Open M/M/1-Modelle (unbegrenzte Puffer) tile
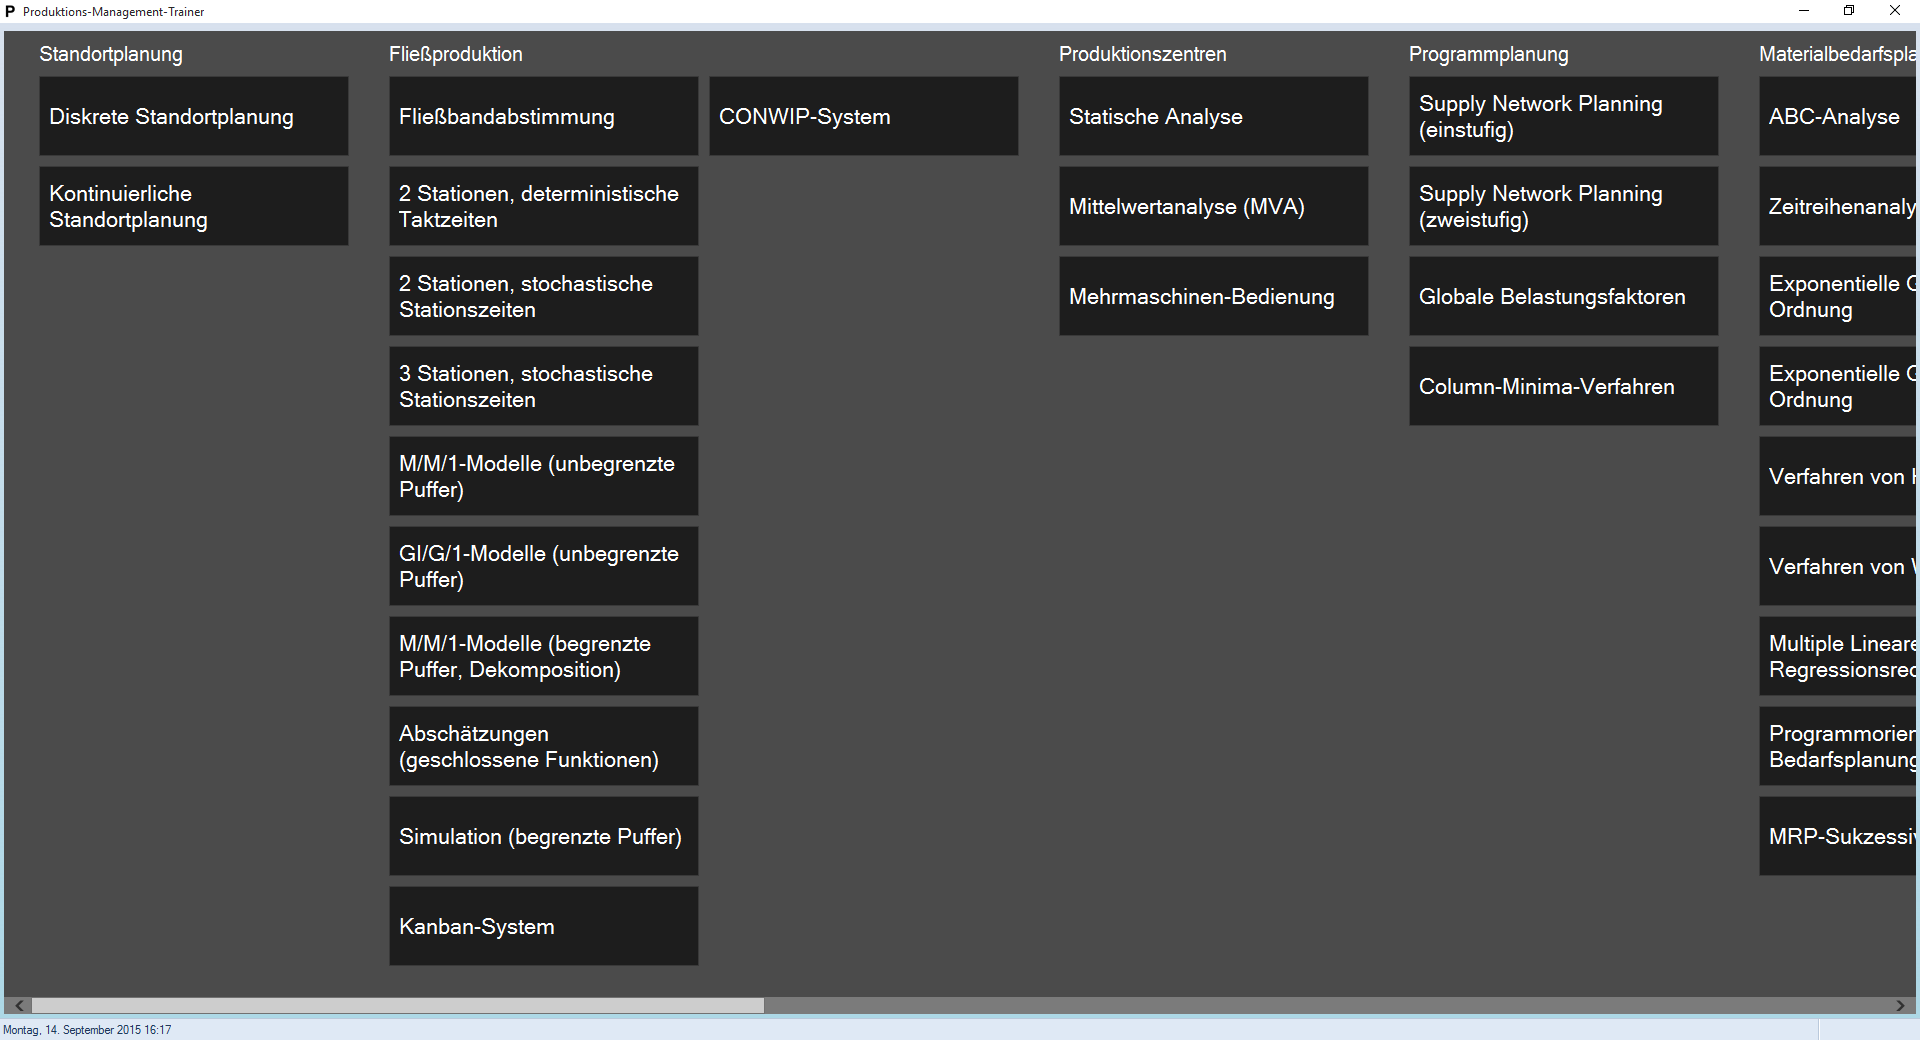Image resolution: width=1920 pixels, height=1040 pixels. (543, 476)
